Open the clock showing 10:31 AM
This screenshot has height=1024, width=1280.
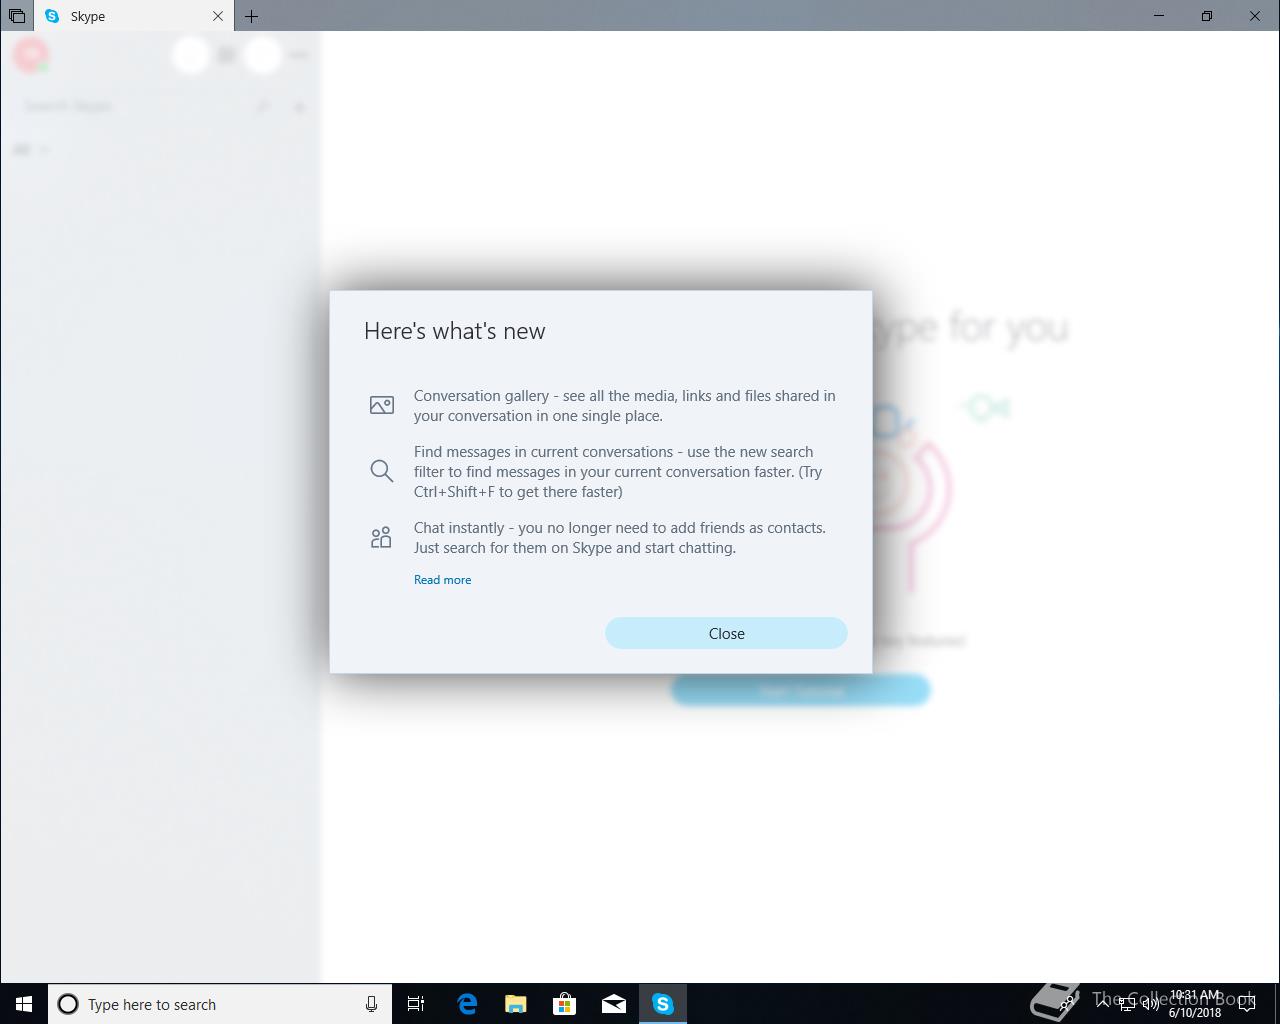pyautogui.click(x=1195, y=1004)
